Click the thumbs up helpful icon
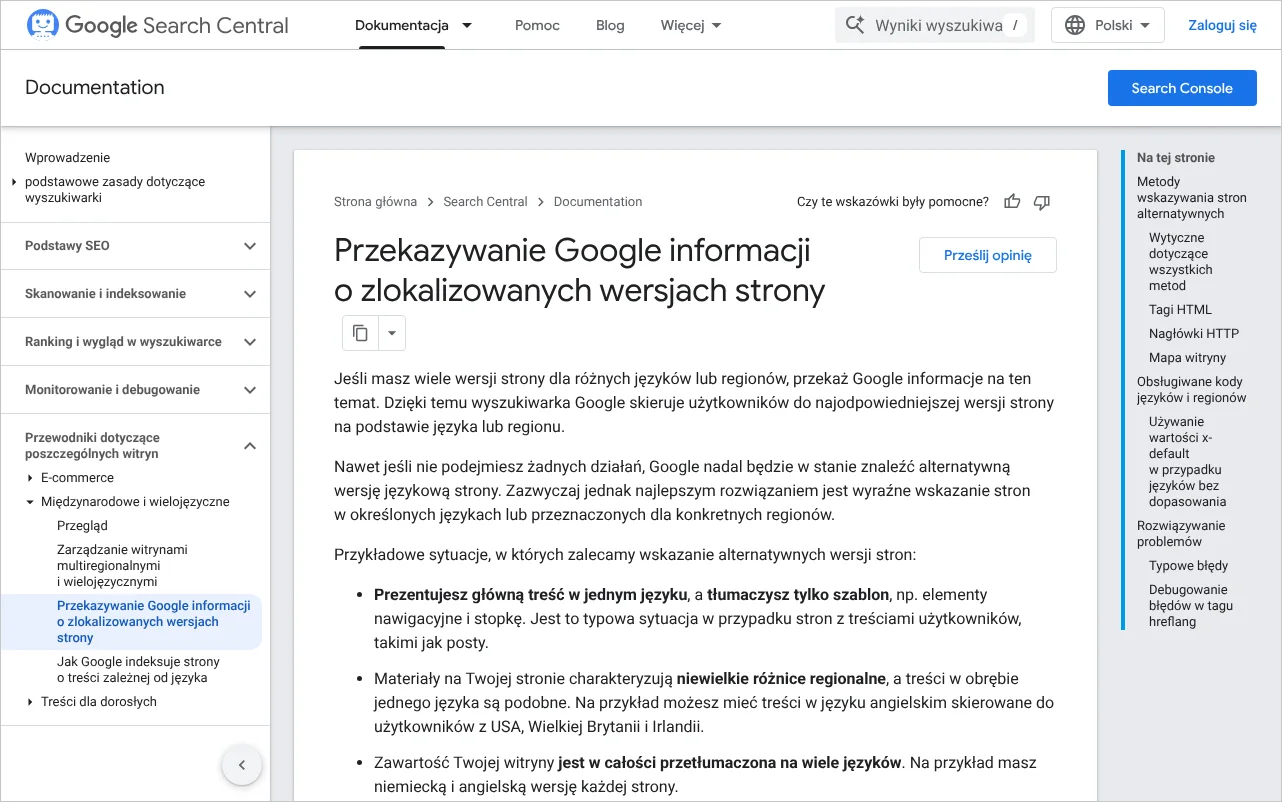 [1012, 202]
